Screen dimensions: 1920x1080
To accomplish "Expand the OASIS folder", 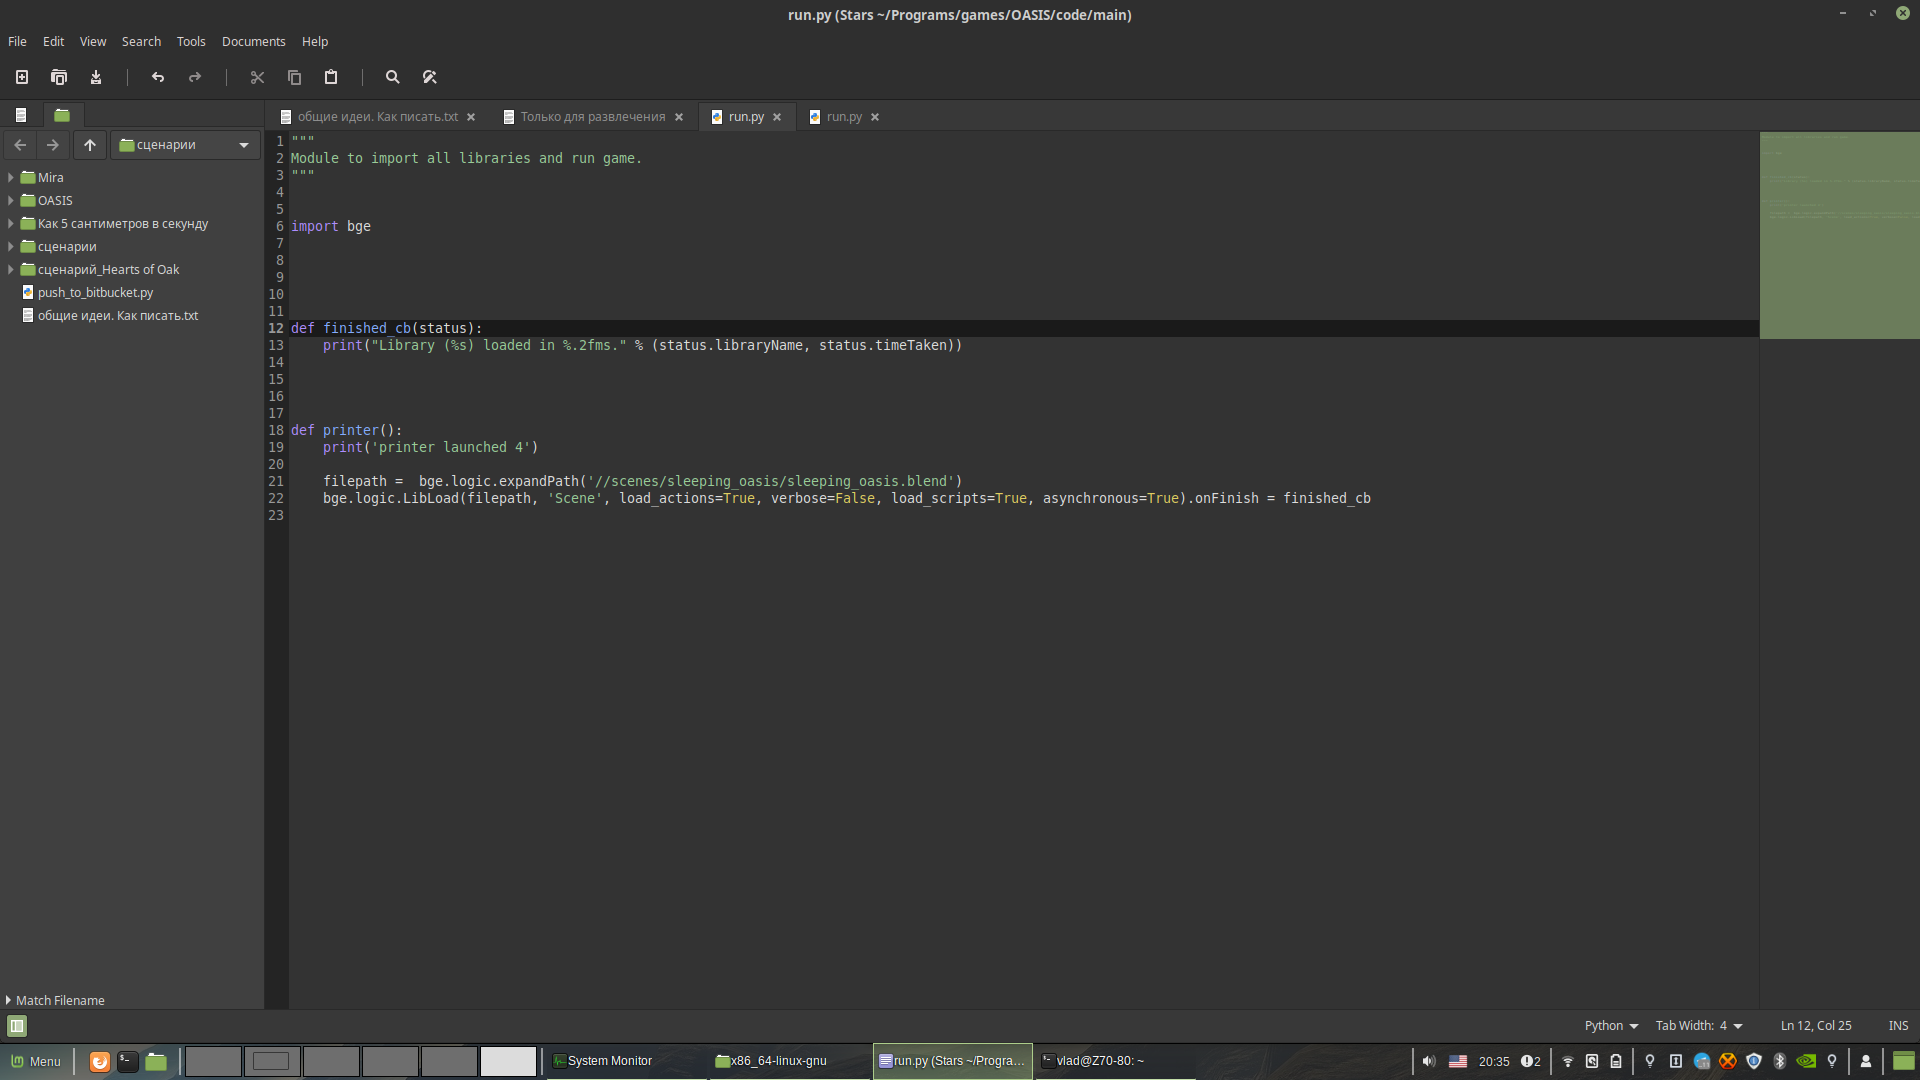I will tap(10, 200).
